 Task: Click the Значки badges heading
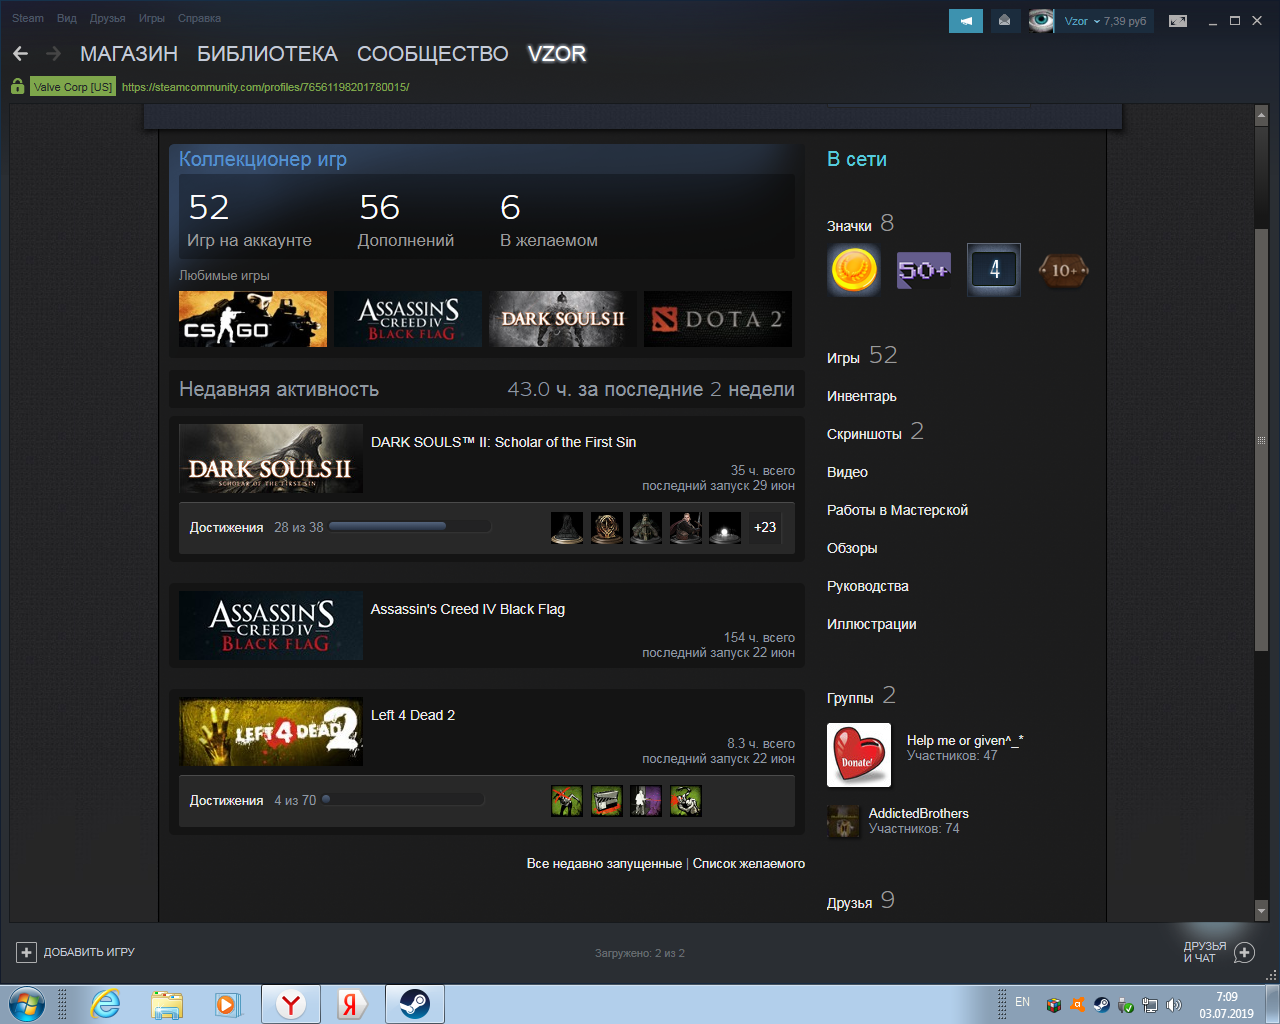[x=849, y=226]
